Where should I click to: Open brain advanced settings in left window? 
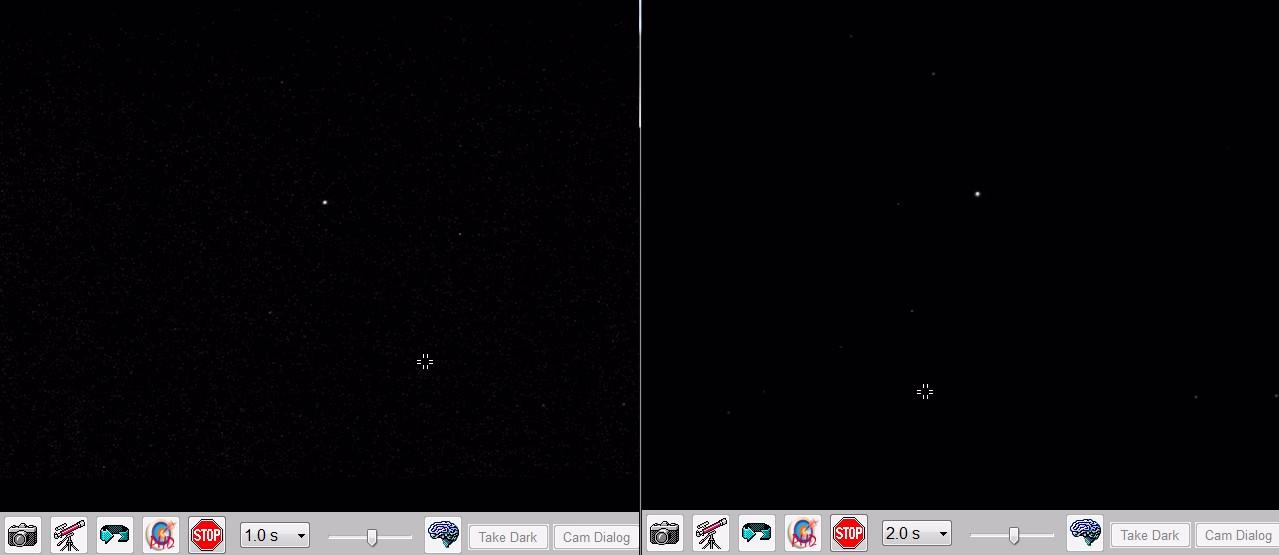coord(443,535)
